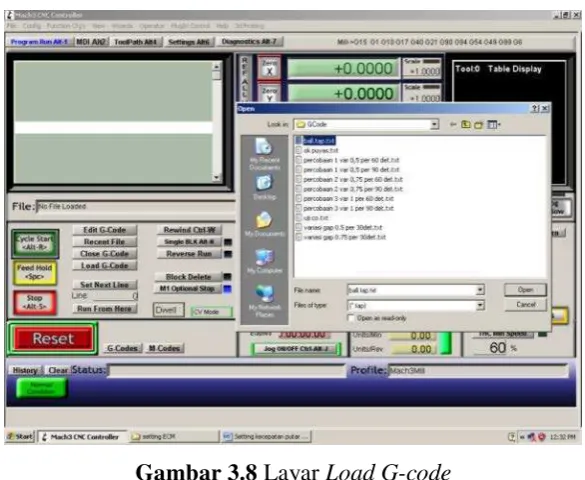Open My Documents in the places bar

[x=265, y=224]
